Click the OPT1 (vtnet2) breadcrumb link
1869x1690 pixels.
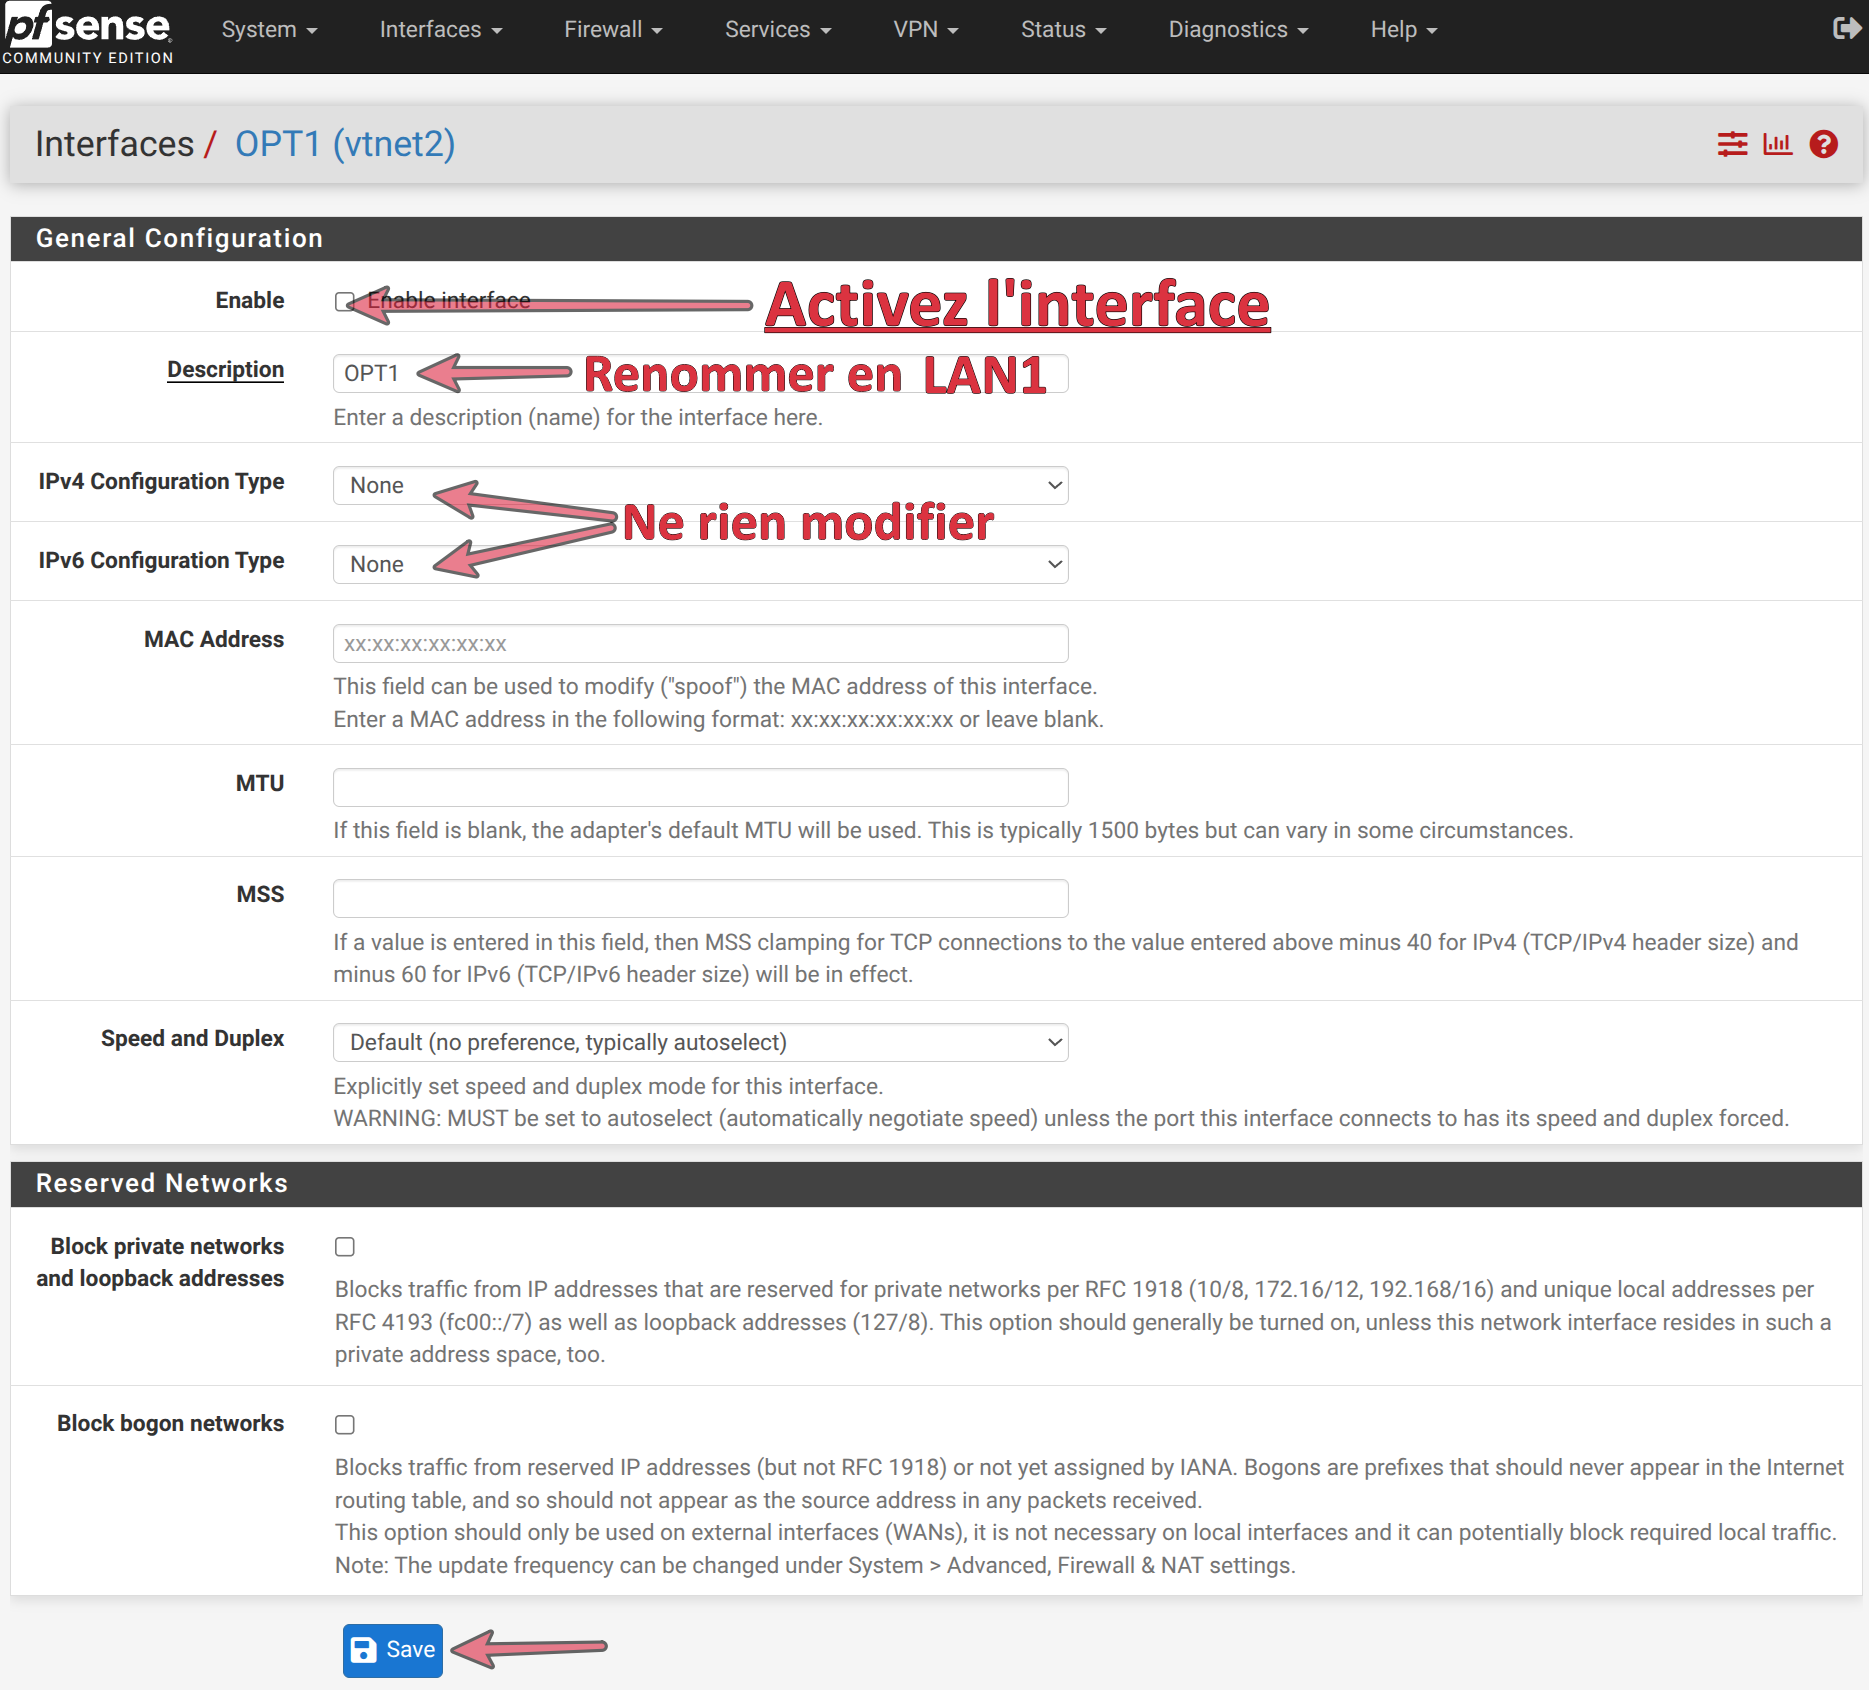(345, 145)
